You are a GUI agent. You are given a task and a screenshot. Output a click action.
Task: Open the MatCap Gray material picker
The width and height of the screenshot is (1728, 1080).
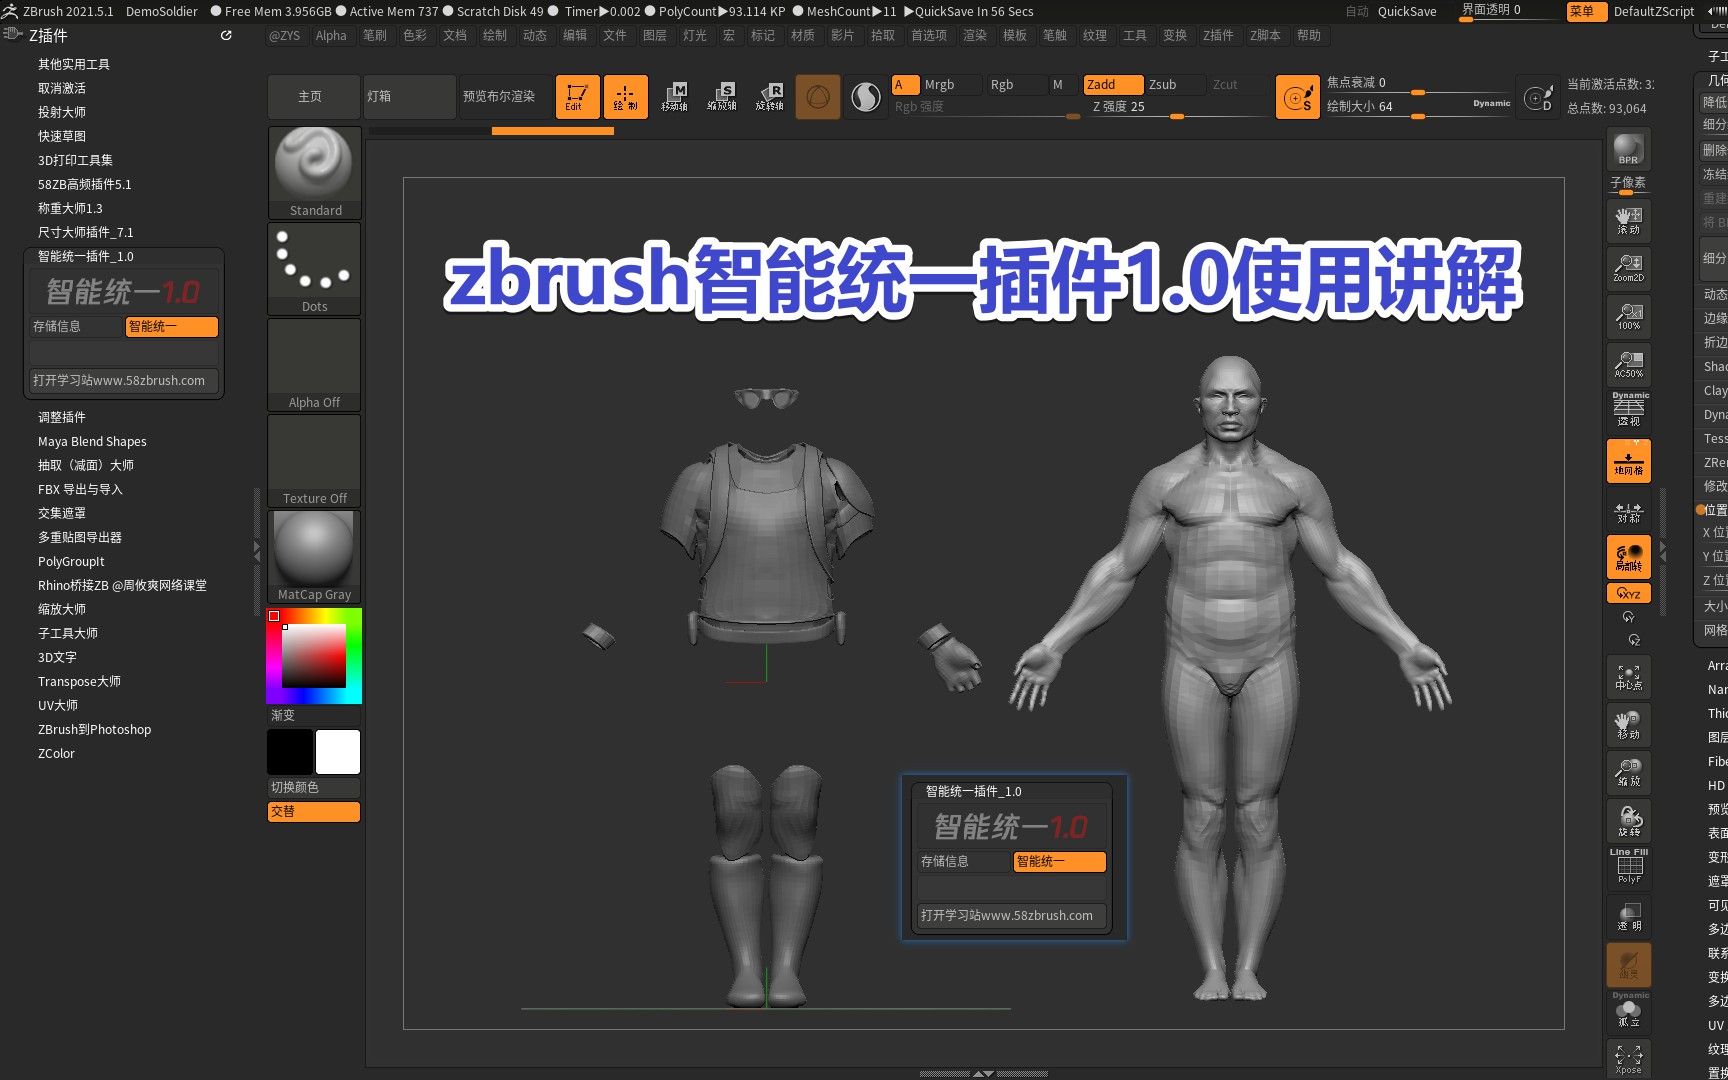click(314, 550)
